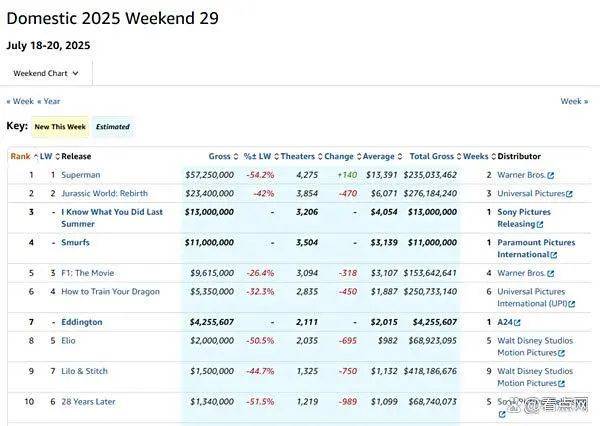Click external link icon in Elio row
The width and height of the screenshot is (600, 426).
tap(561, 353)
